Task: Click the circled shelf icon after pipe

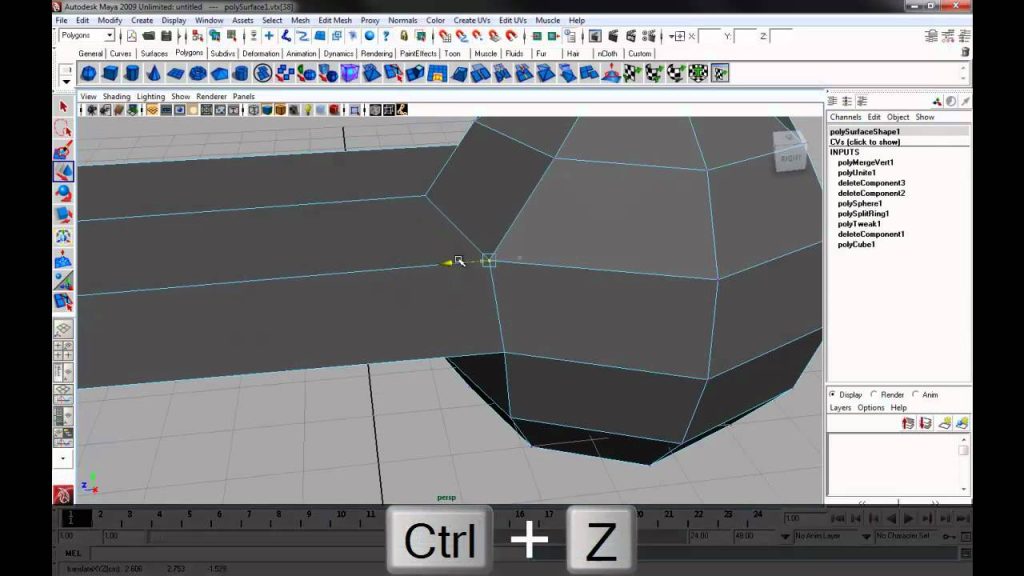Action: pyautogui.click(x=263, y=73)
